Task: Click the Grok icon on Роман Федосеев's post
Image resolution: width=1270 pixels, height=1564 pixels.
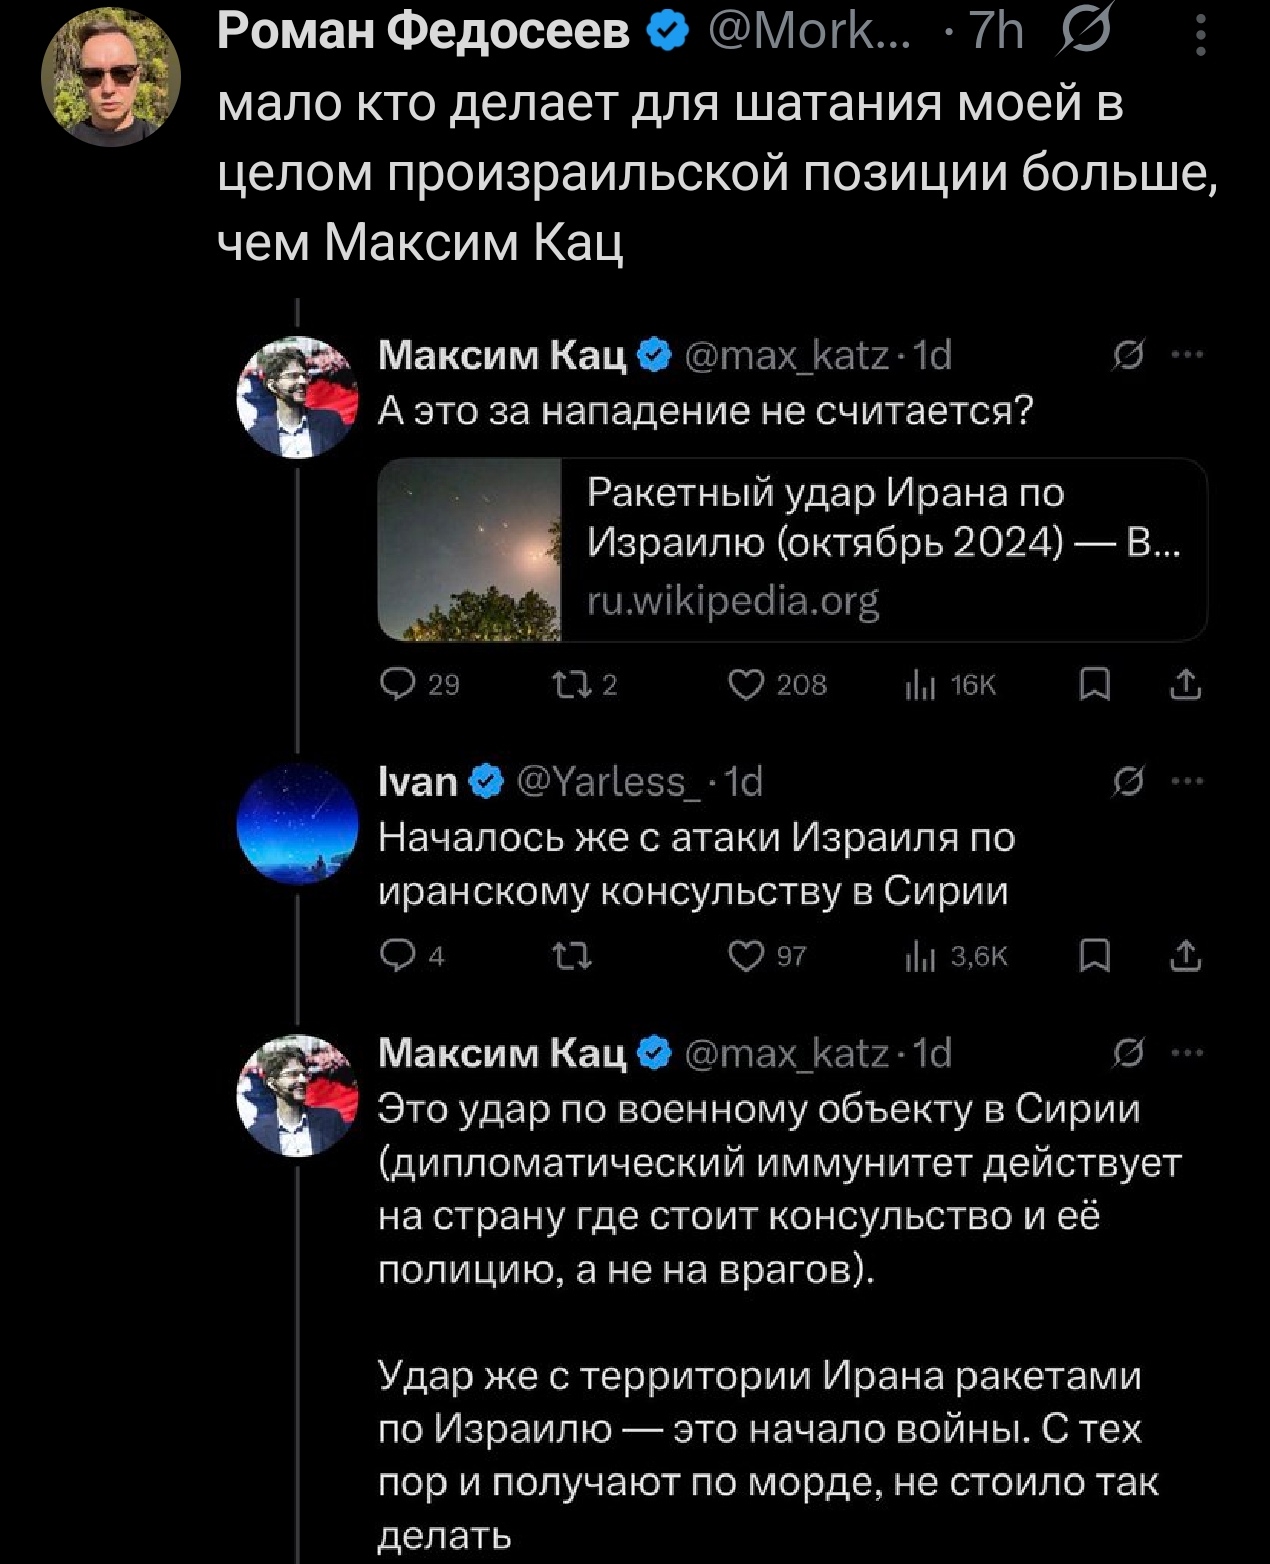Action: pos(1080,33)
